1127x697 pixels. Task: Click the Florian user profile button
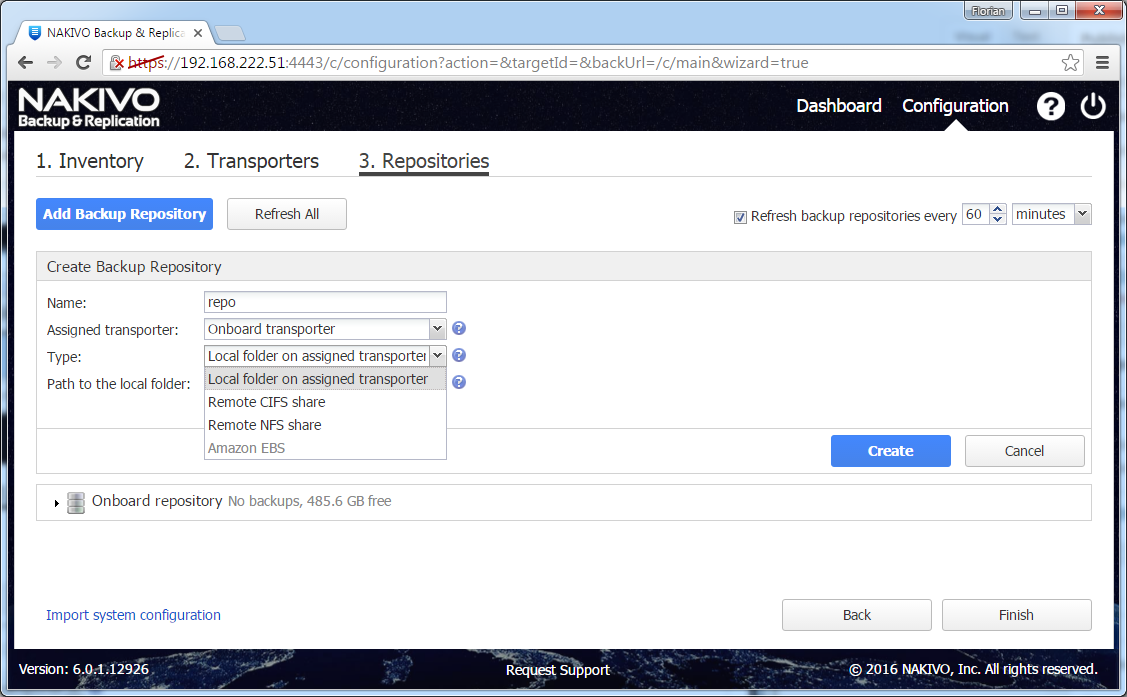click(x=988, y=11)
